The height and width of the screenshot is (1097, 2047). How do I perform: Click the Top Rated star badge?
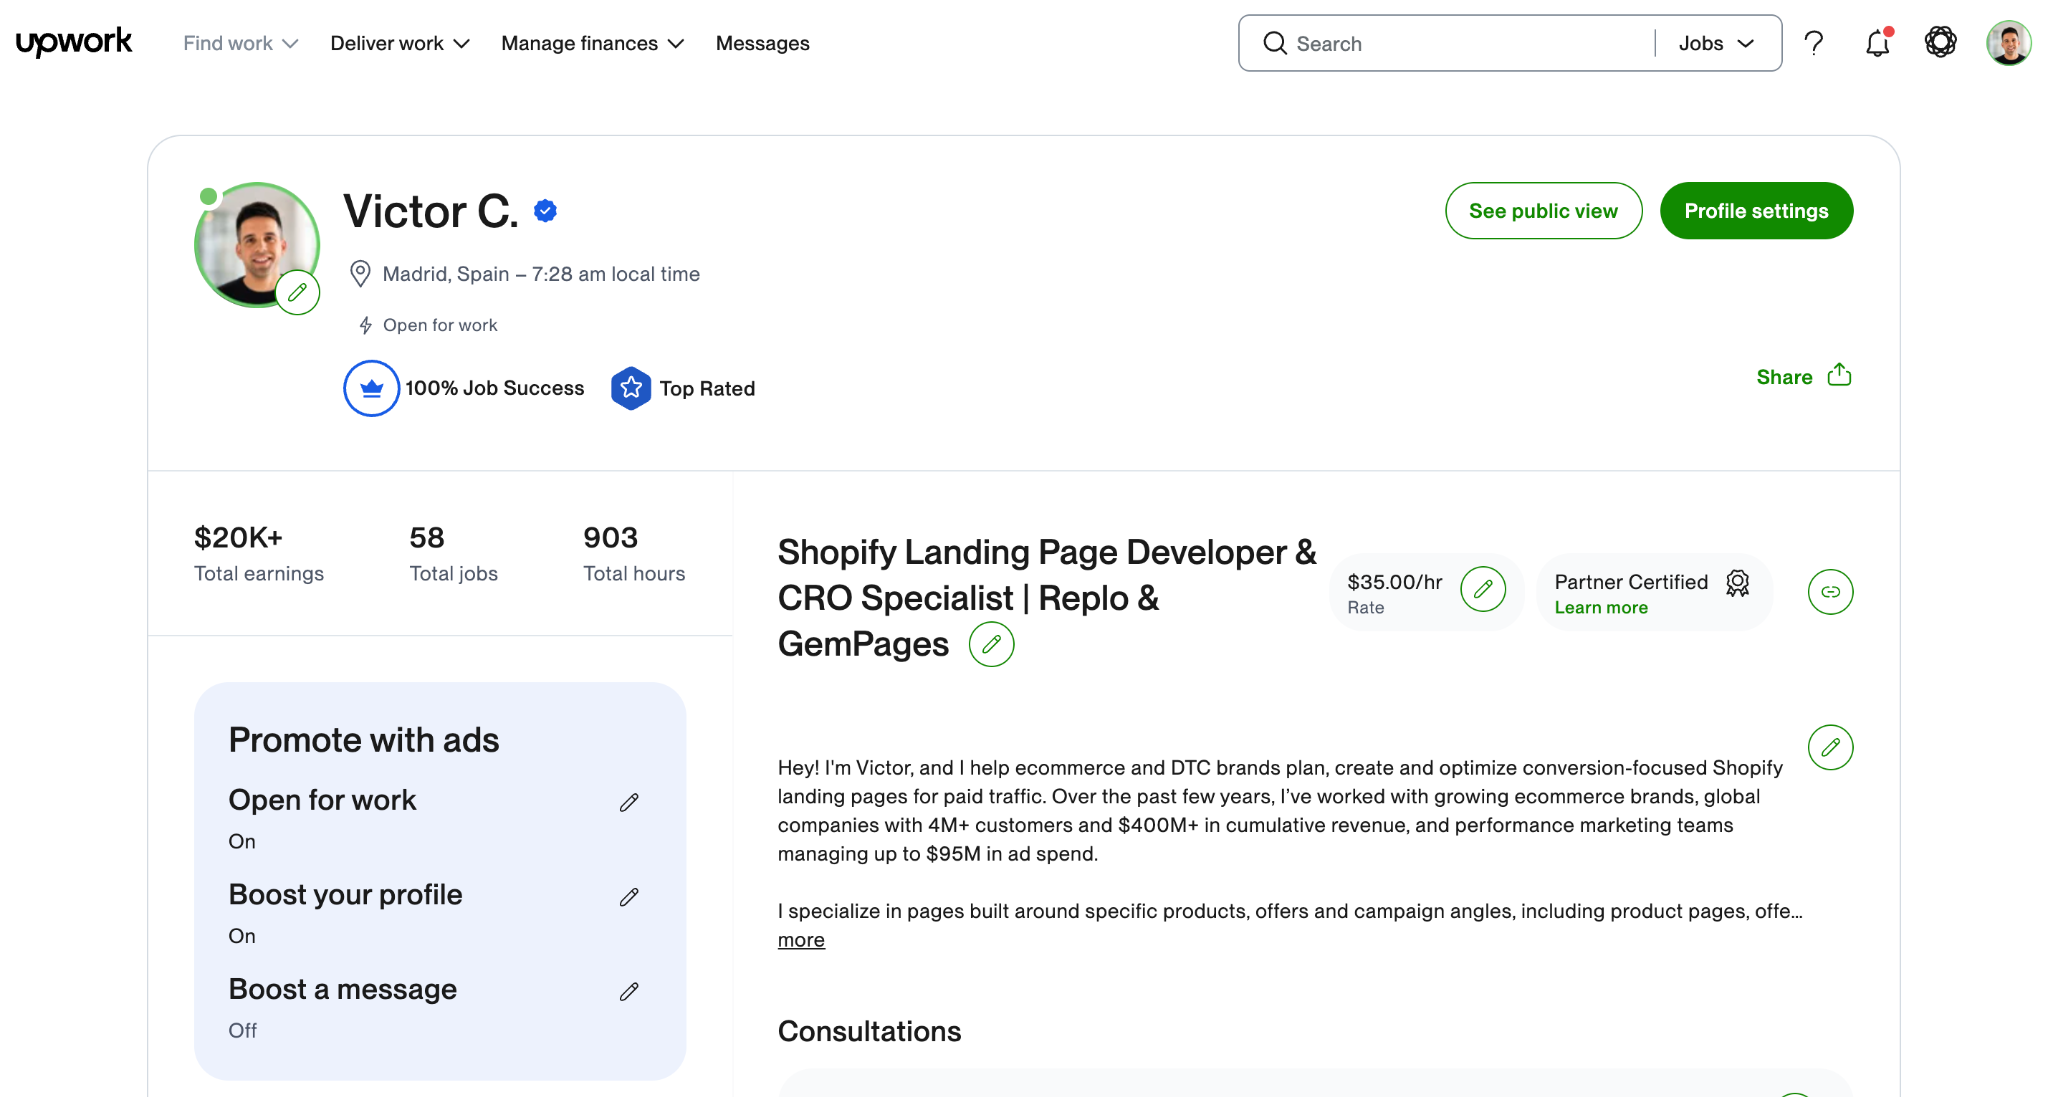point(631,388)
